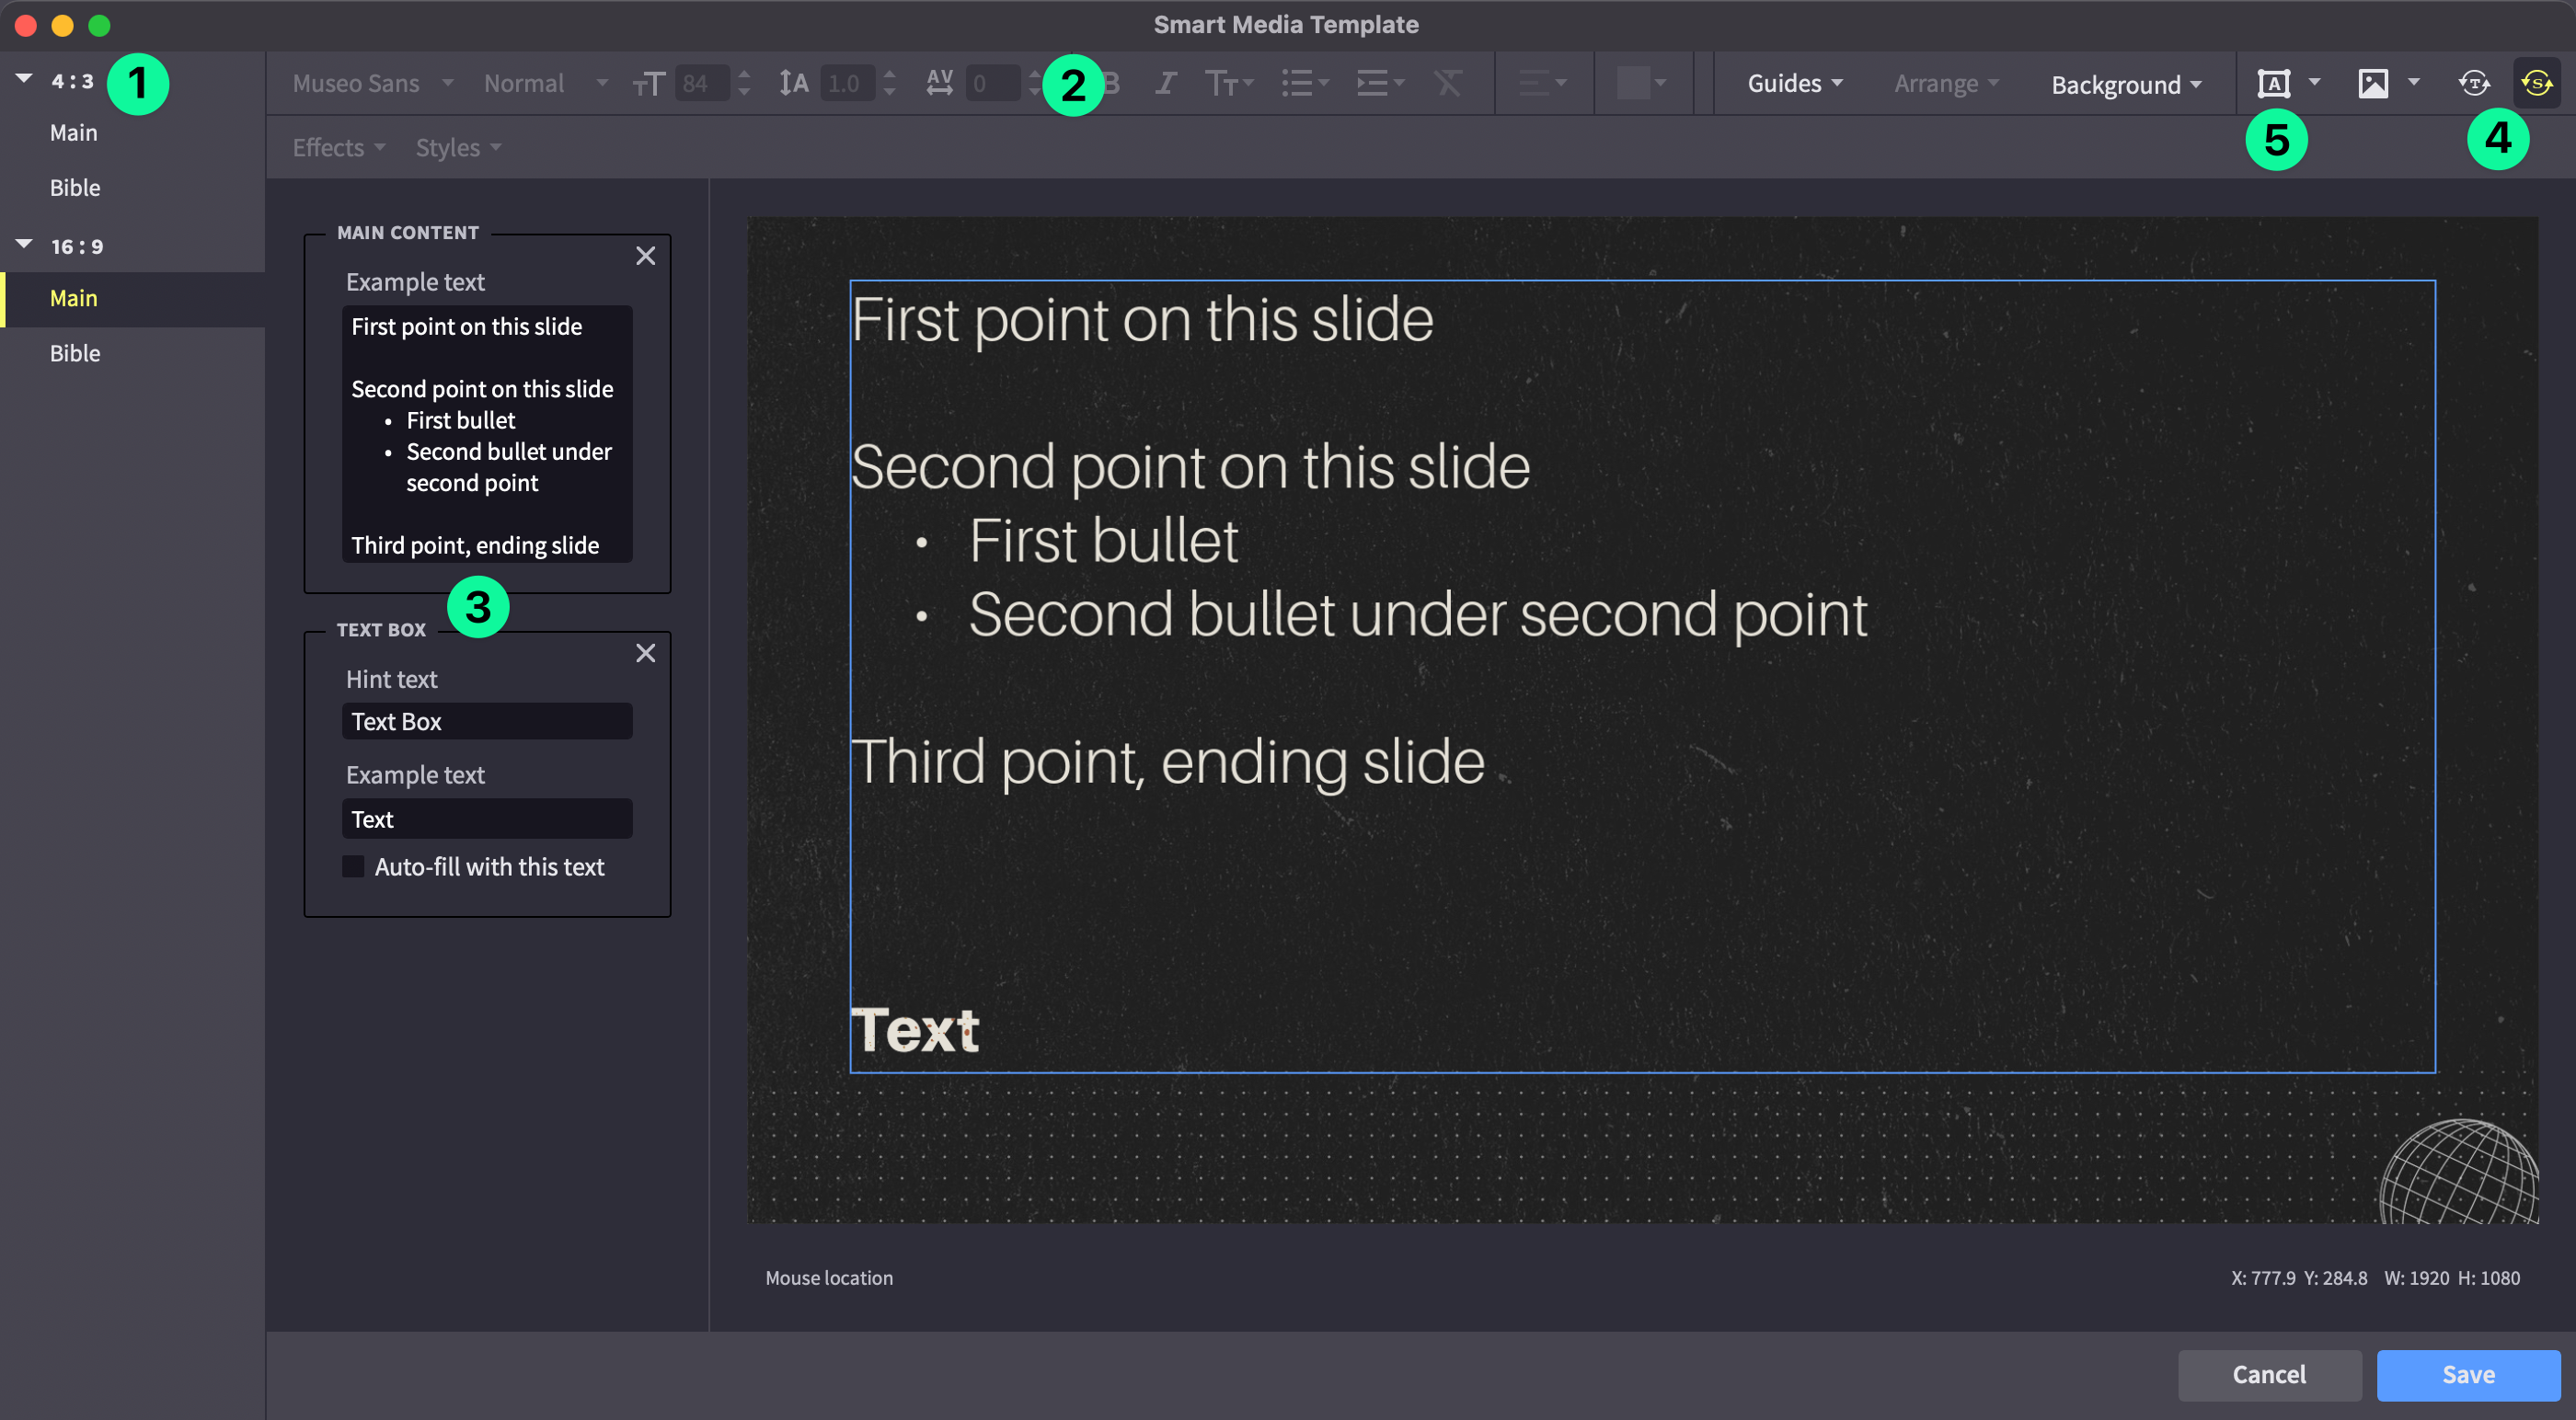Click the clear formatting icon
The image size is (2576, 1420).
pyautogui.click(x=1448, y=83)
